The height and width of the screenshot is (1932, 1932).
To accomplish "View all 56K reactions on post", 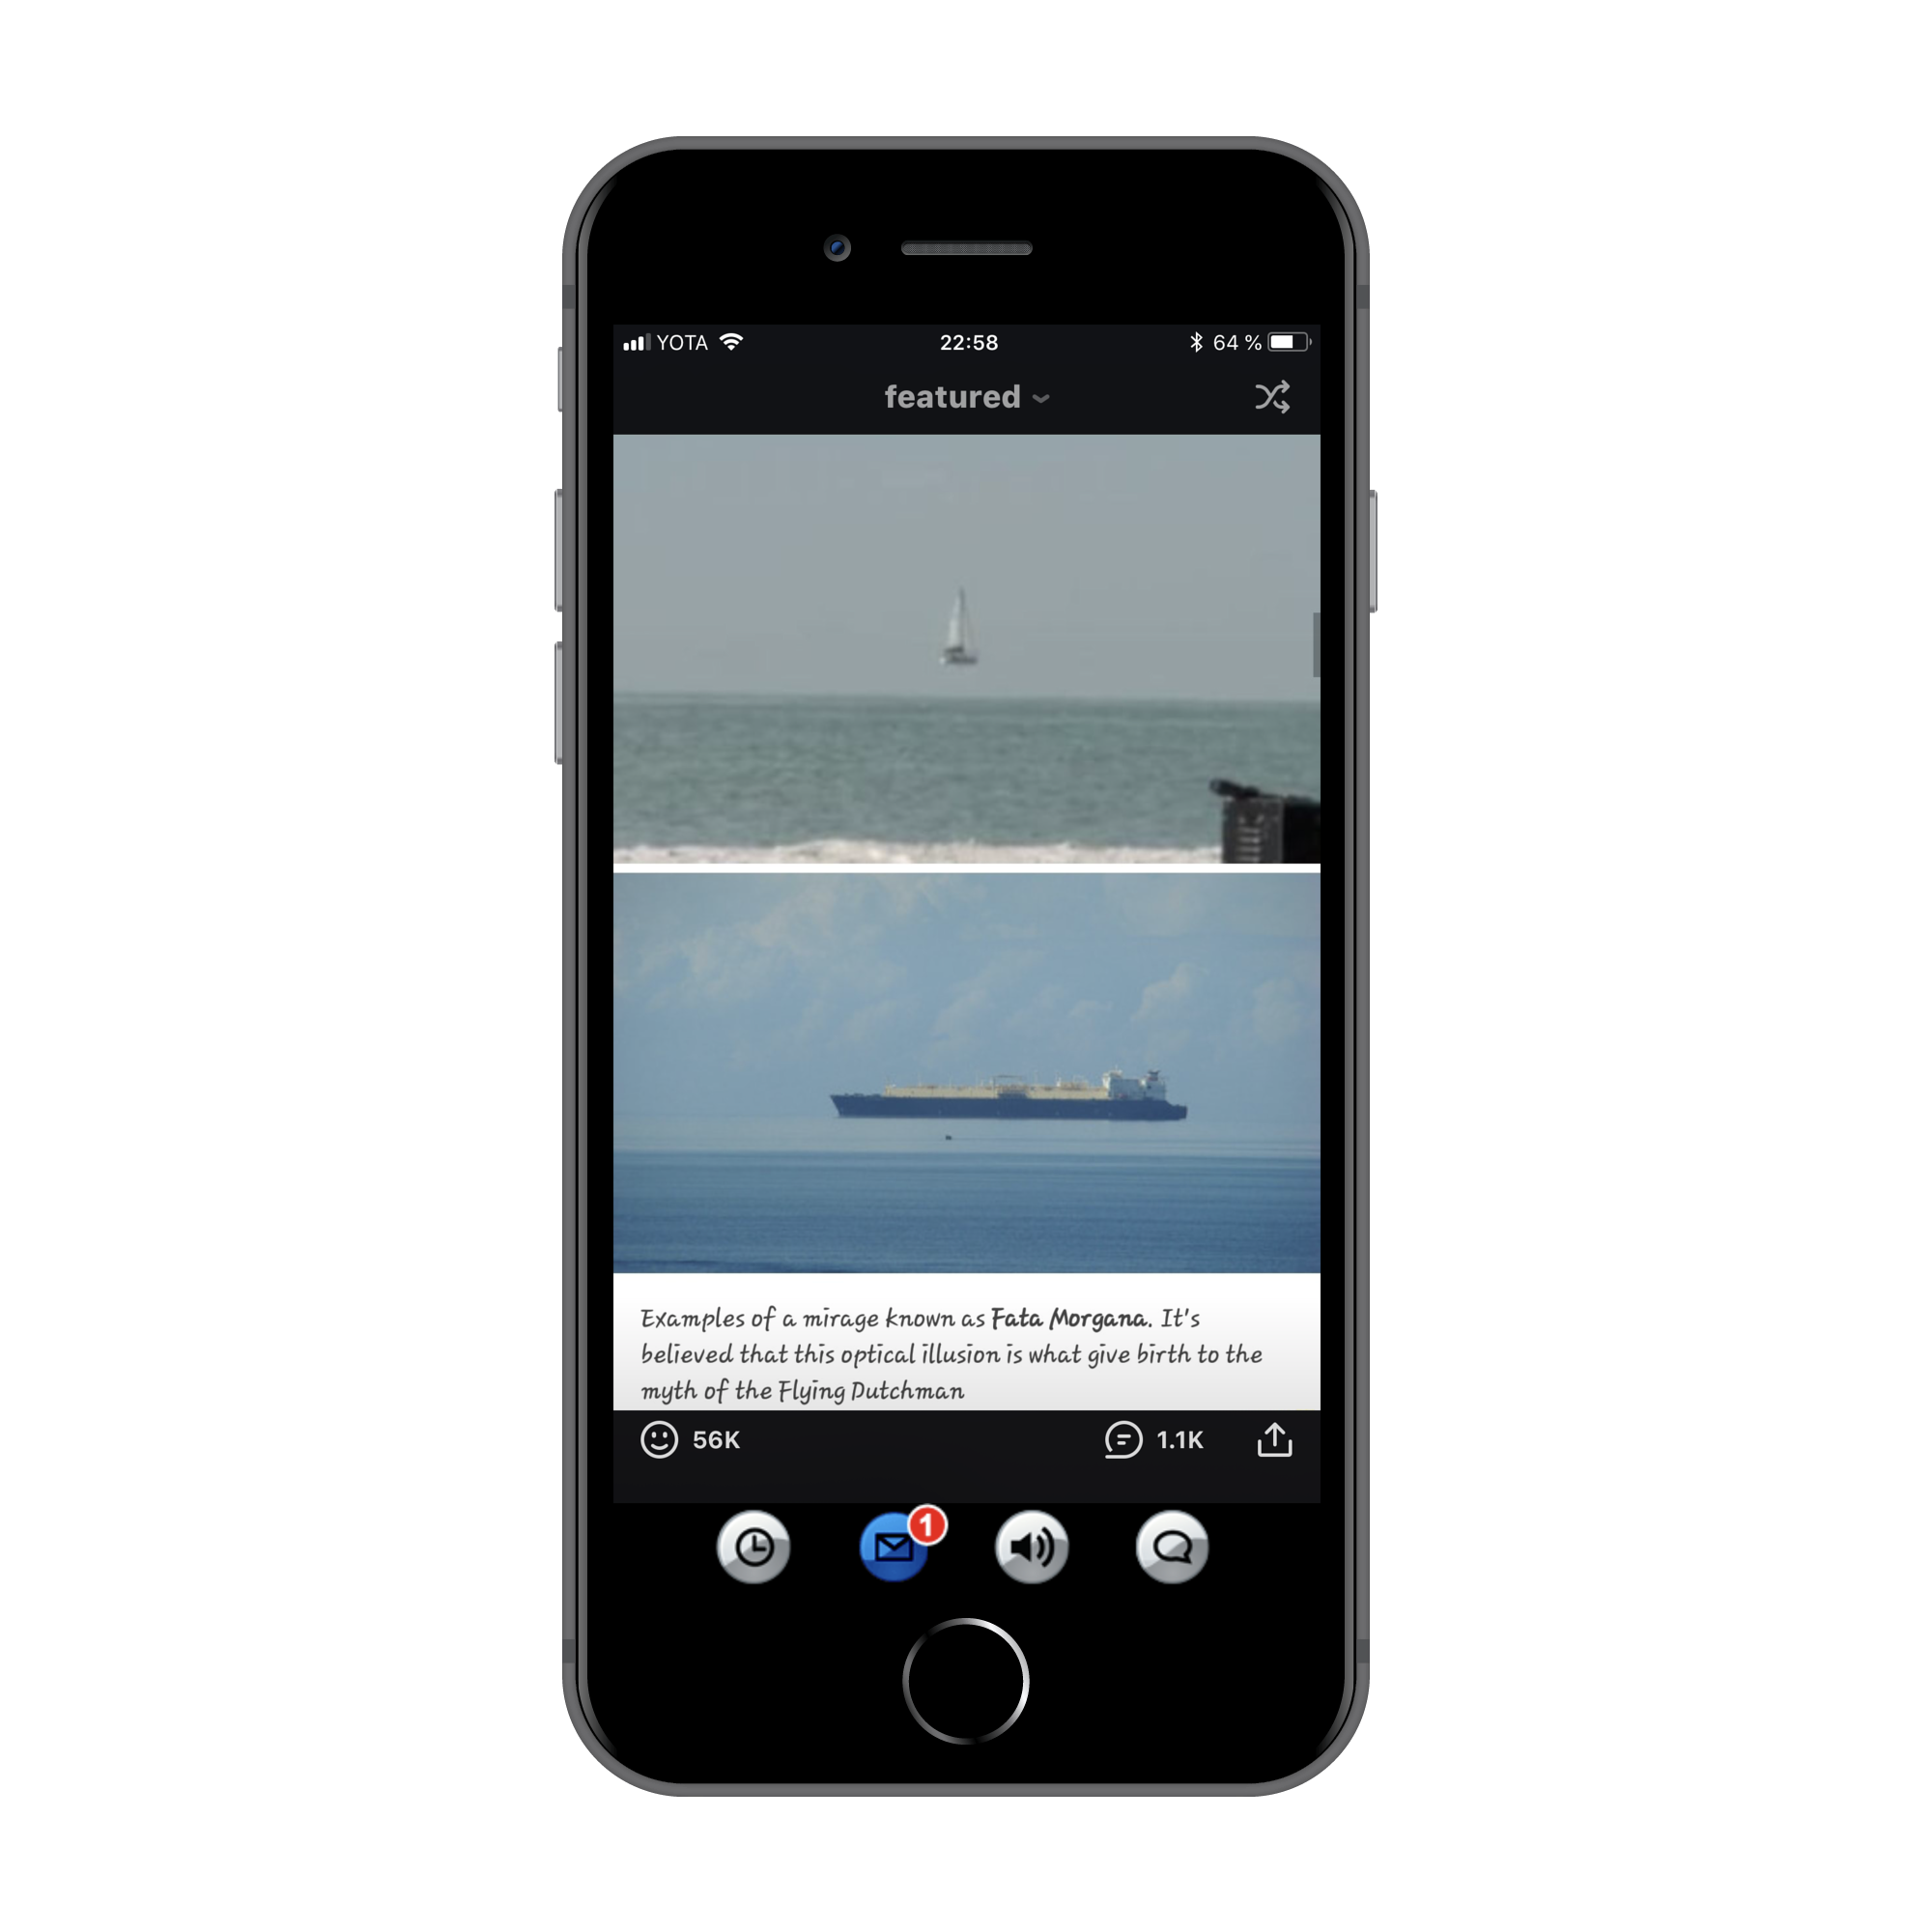I will point(677,1435).
